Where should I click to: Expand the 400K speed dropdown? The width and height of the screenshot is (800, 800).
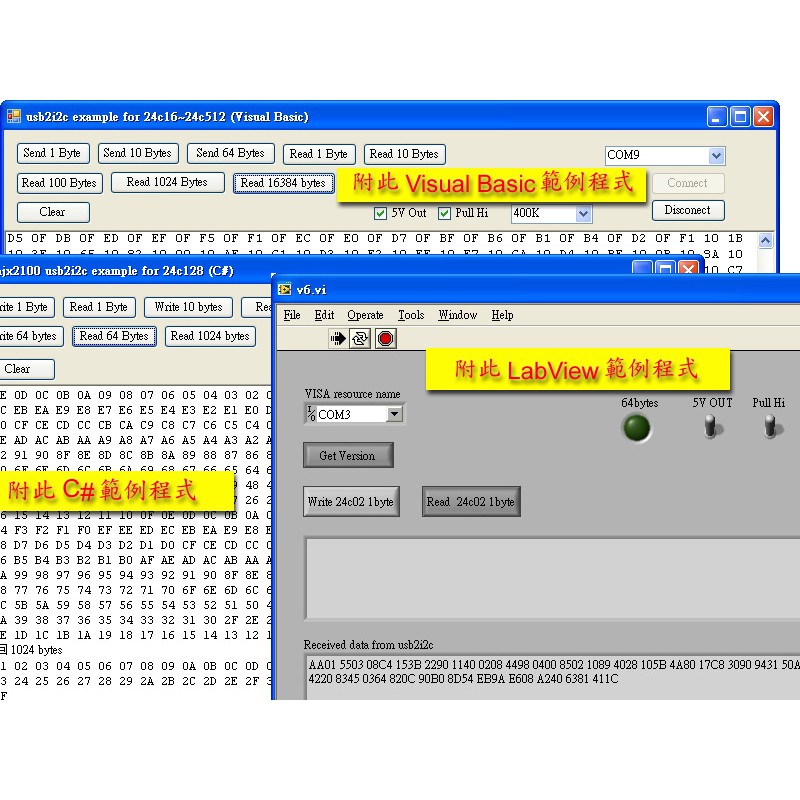tap(583, 214)
